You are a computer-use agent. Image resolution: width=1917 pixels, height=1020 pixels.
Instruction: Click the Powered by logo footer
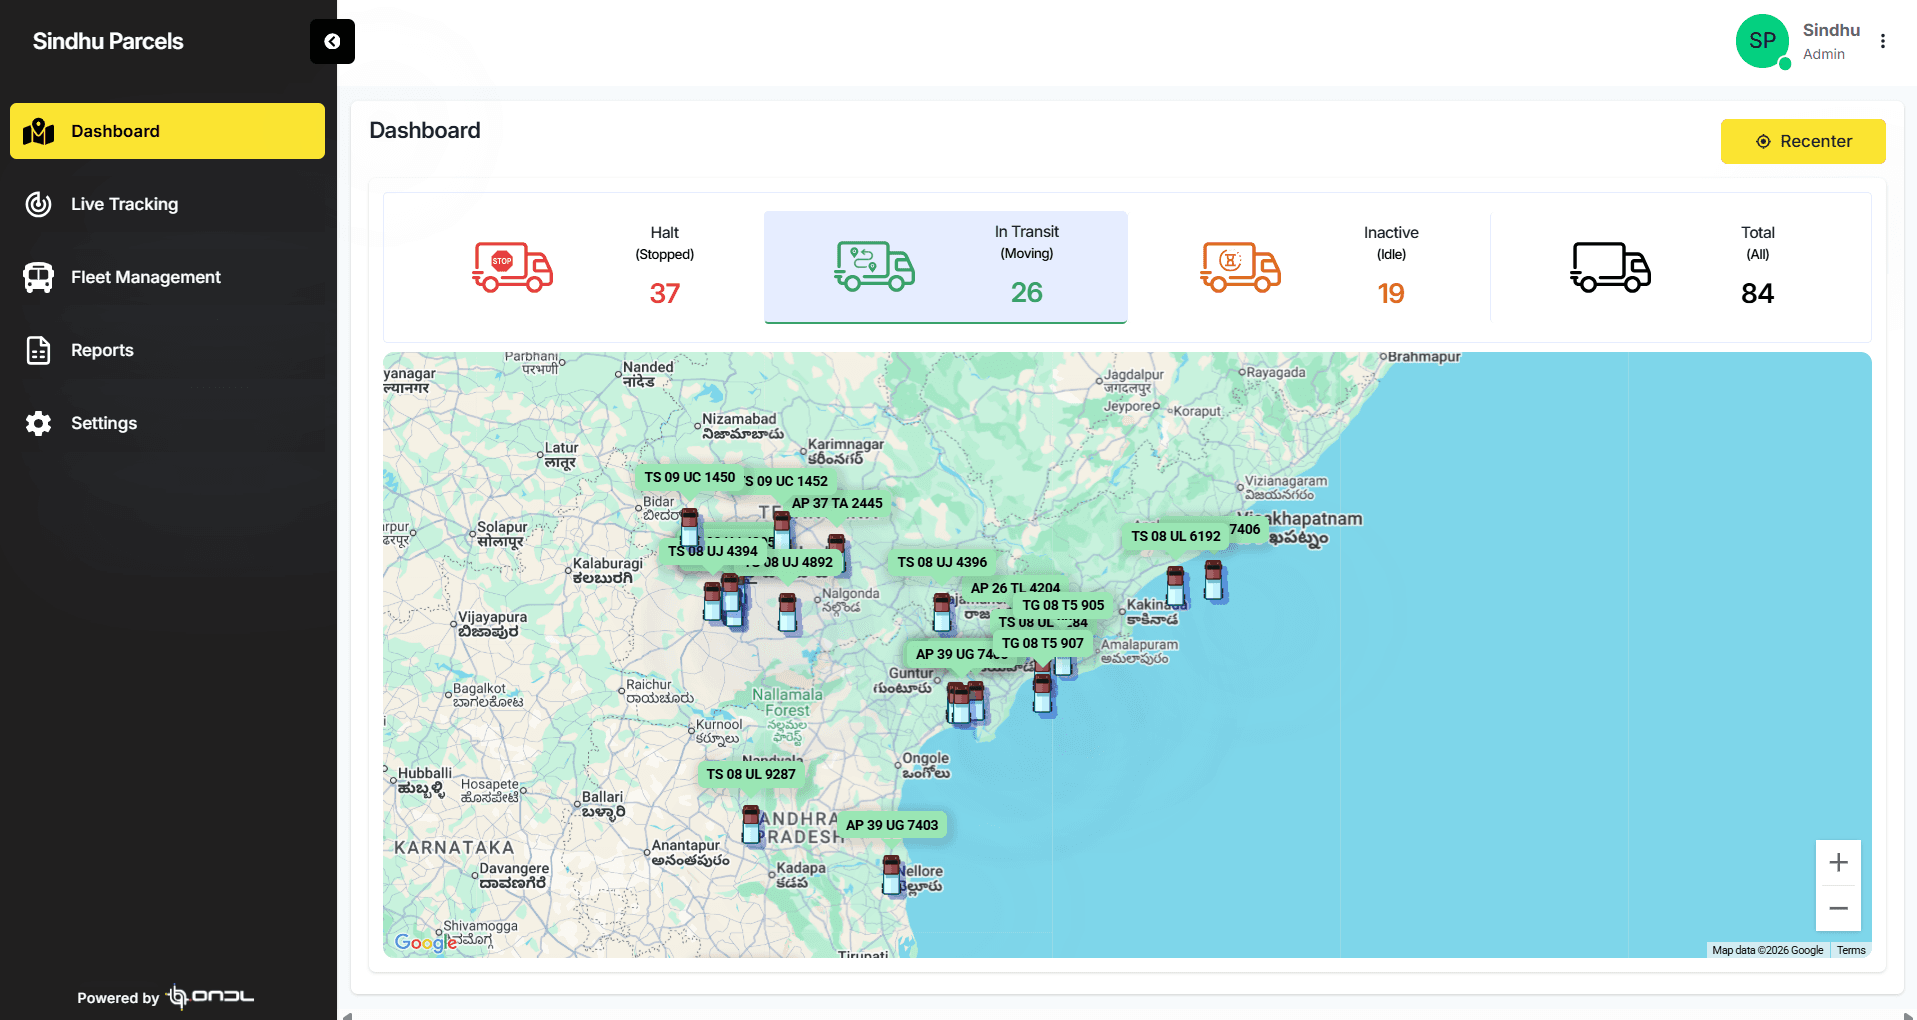[x=166, y=997]
